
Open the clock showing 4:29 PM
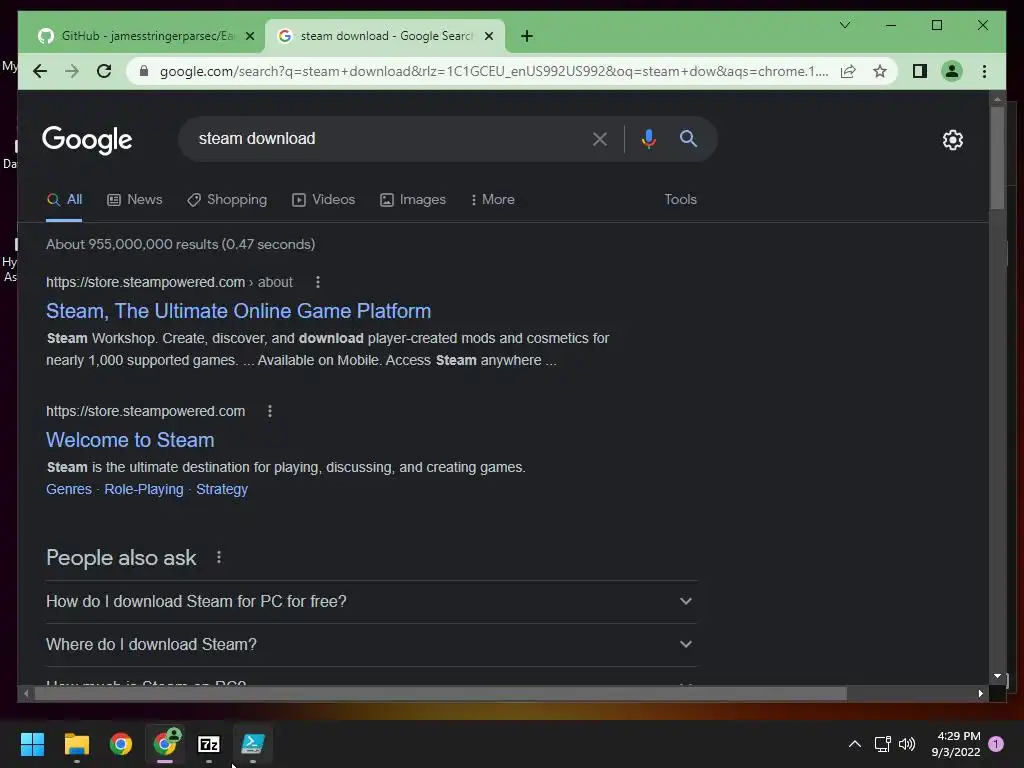pyautogui.click(x=956, y=744)
